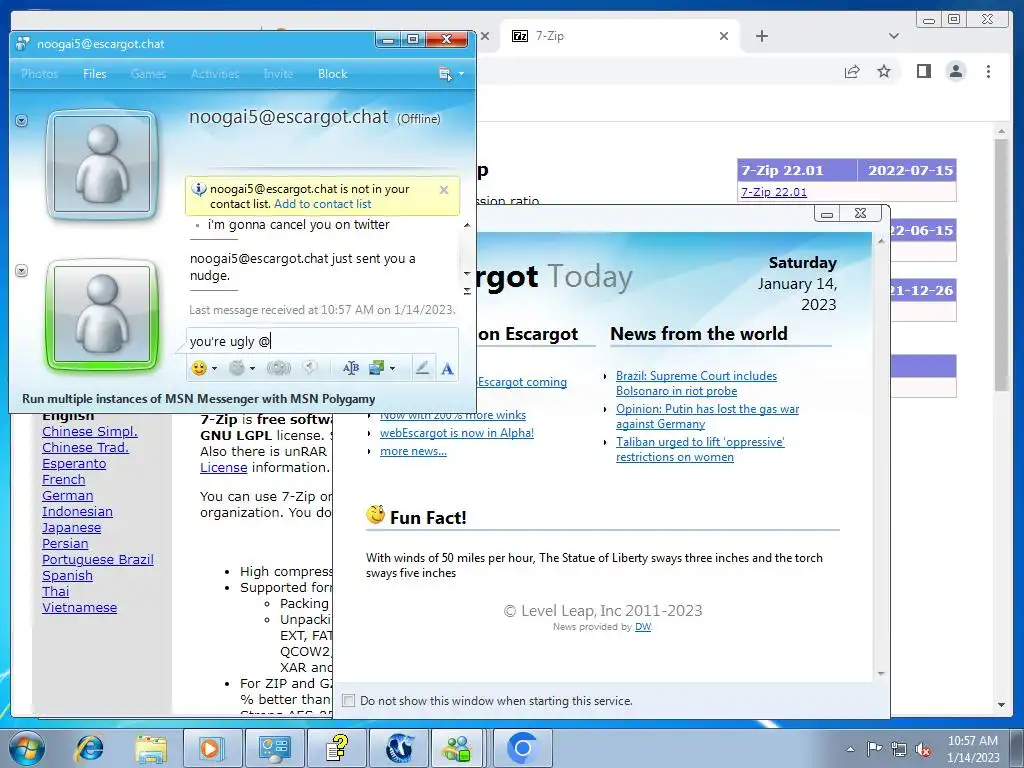Switch 7-Zip site to Vietnamese
Screen dimensions: 1024x768
(x=79, y=607)
